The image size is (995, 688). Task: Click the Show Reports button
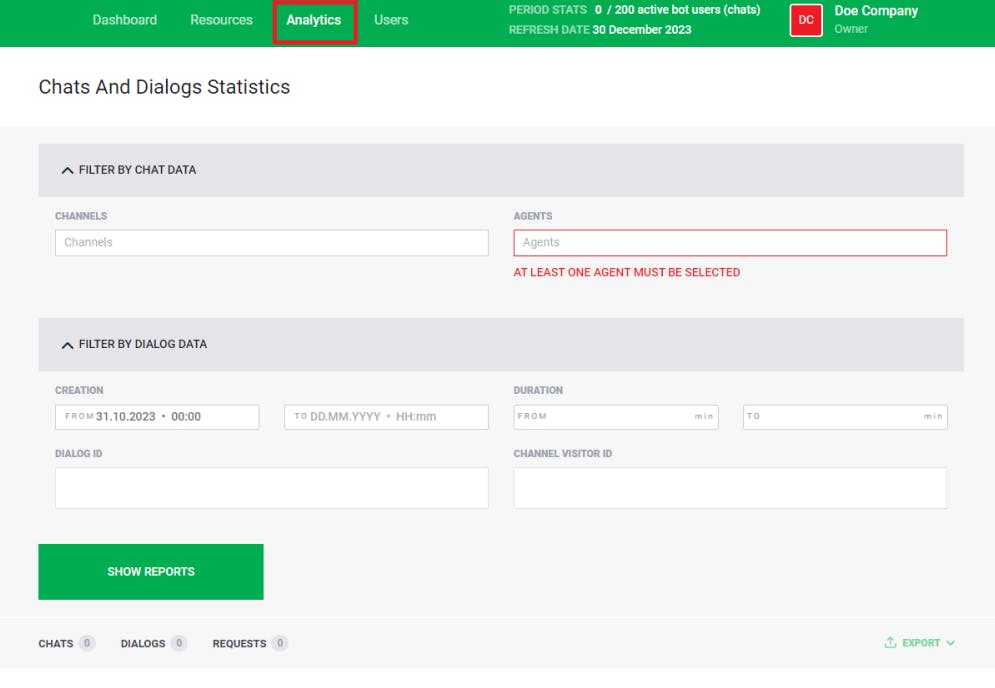pyautogui.click(x=150, y=571)
